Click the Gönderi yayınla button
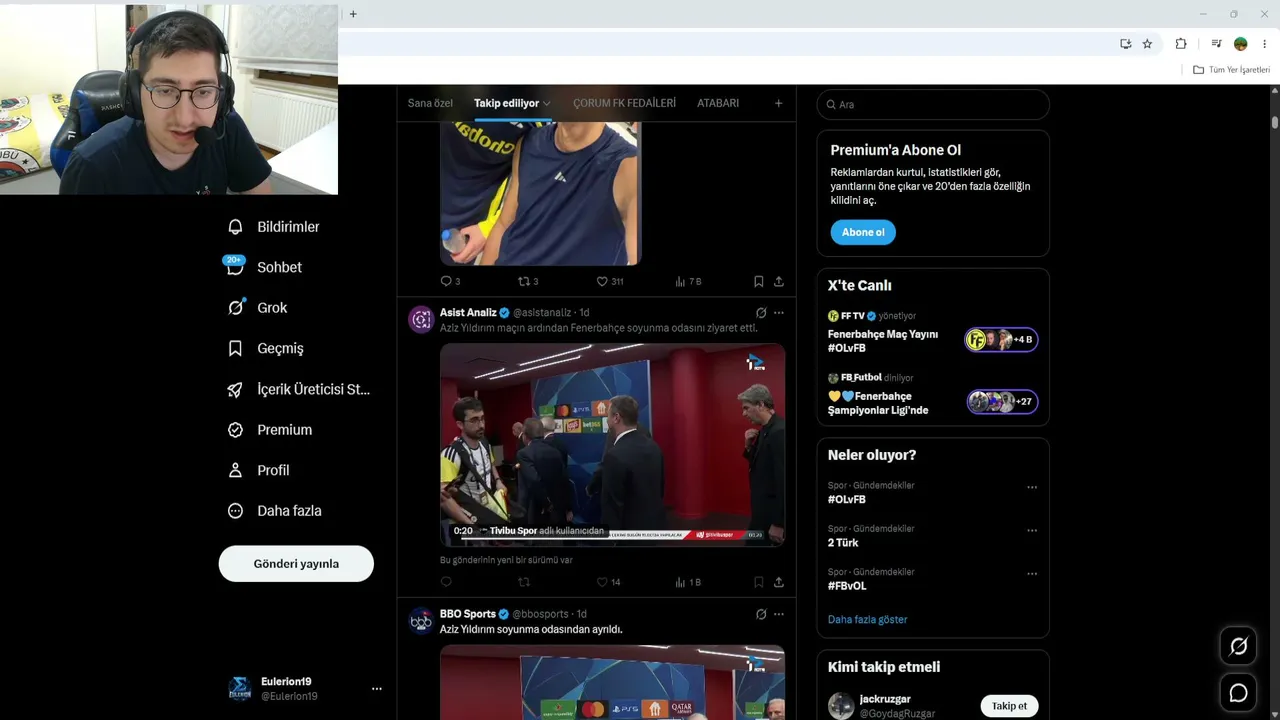Image resolution: width=1280 pixels, height=720 pixels. coord(296,564)
